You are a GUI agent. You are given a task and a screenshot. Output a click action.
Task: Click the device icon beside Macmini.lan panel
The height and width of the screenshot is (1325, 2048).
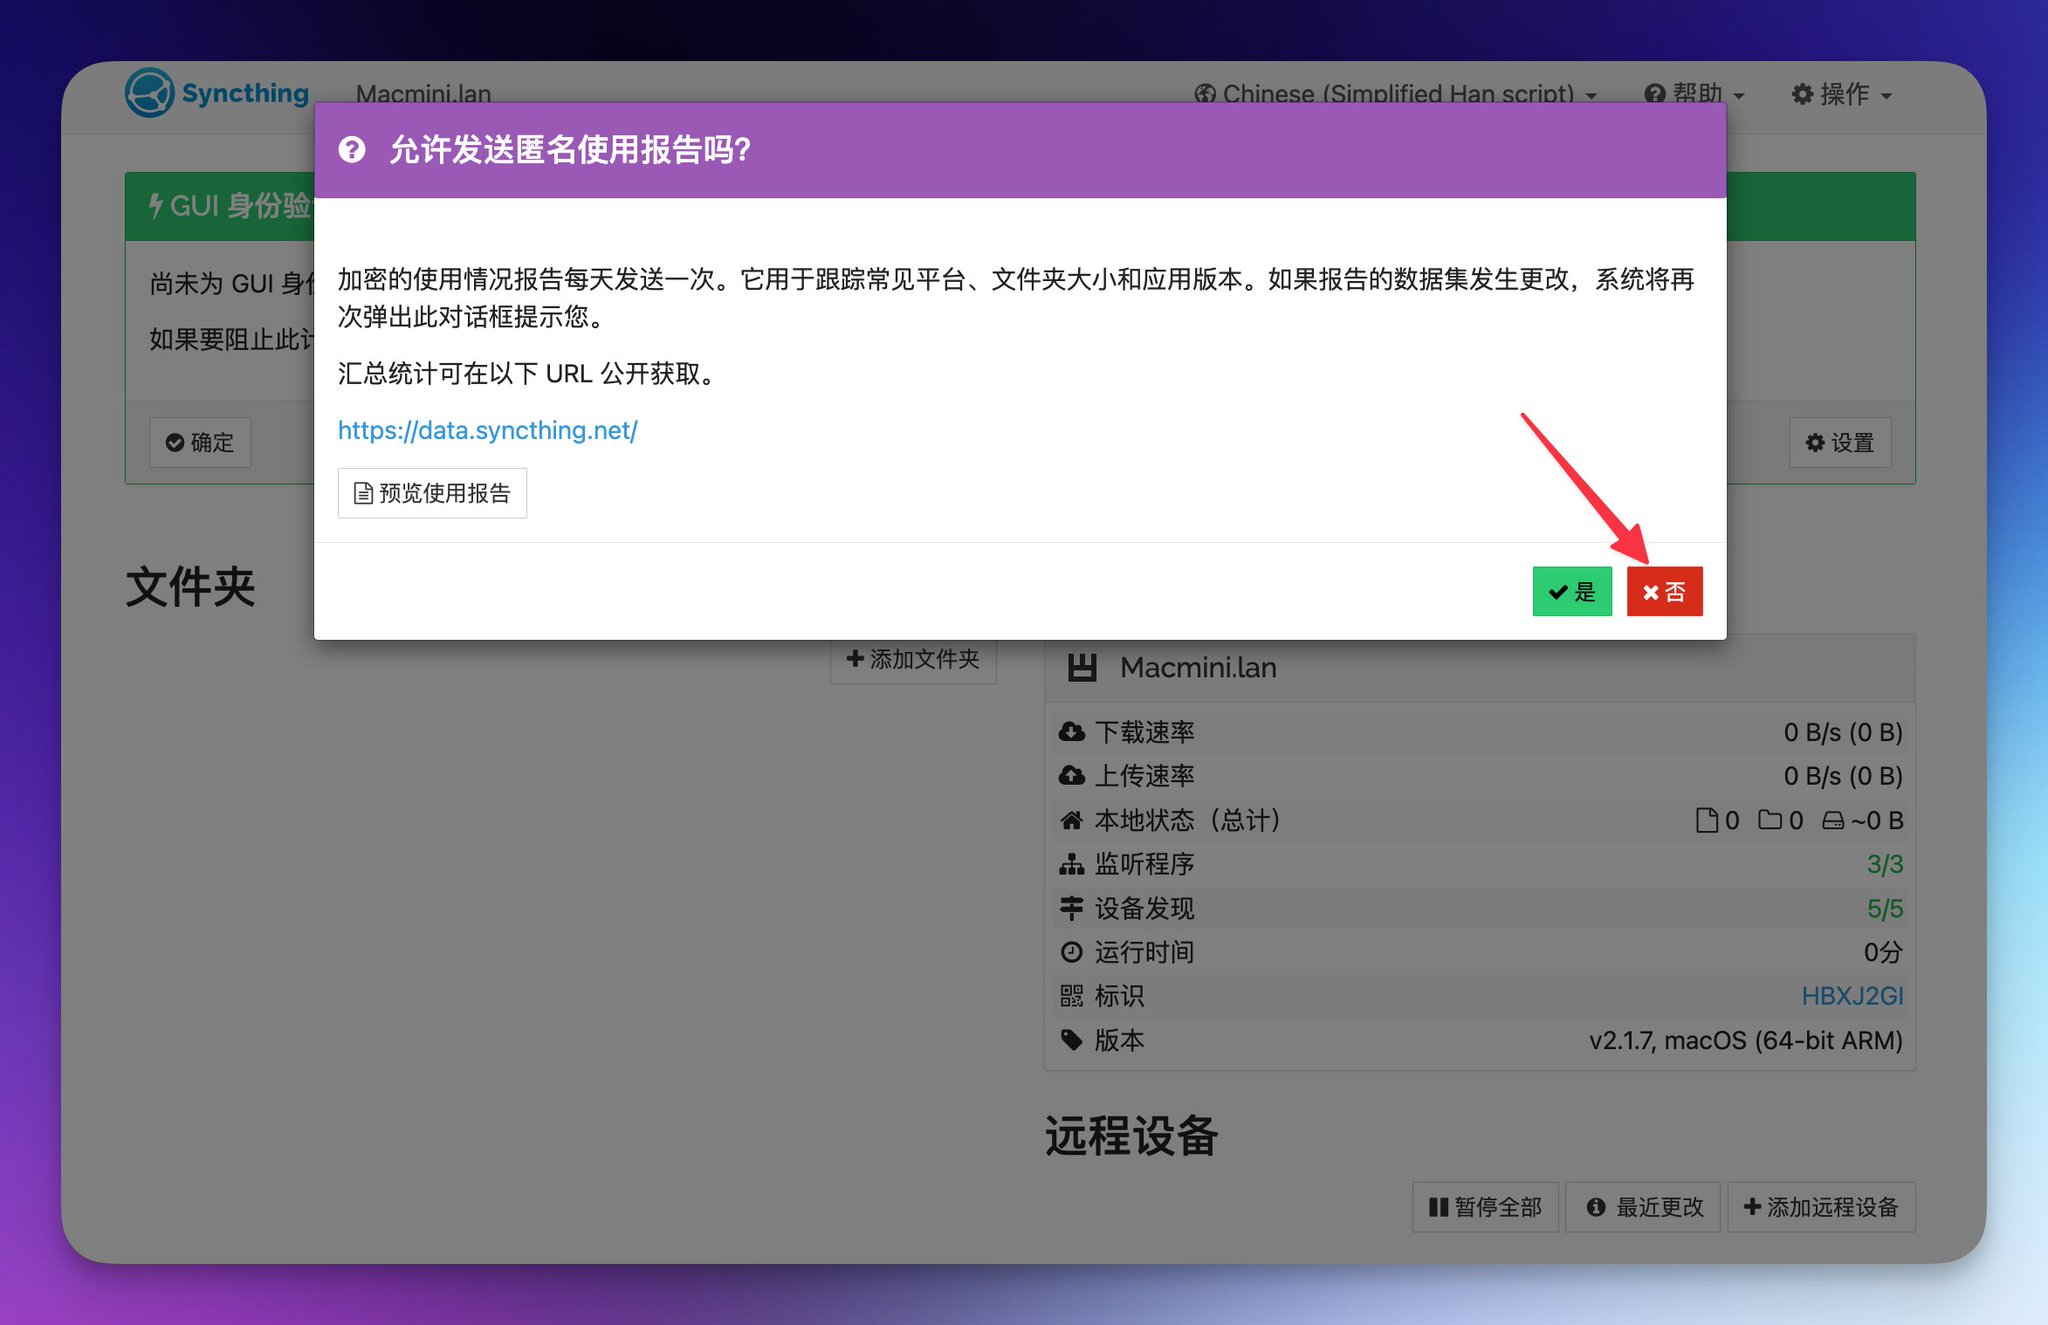1082,668
